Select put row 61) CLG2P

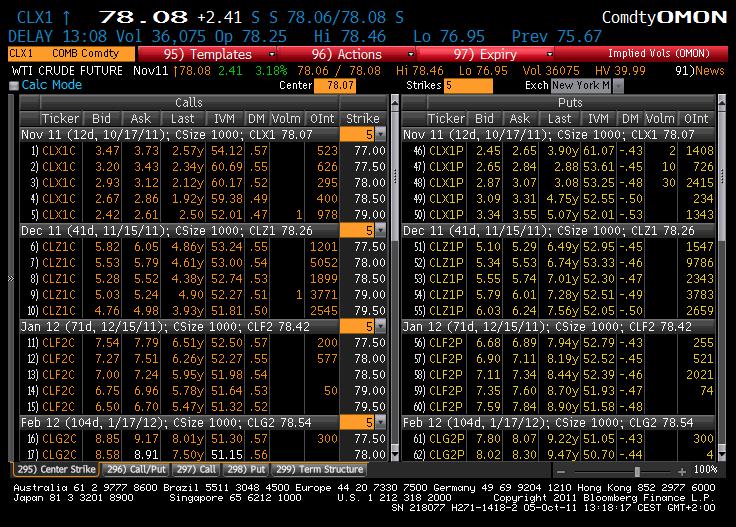[559, 438]
